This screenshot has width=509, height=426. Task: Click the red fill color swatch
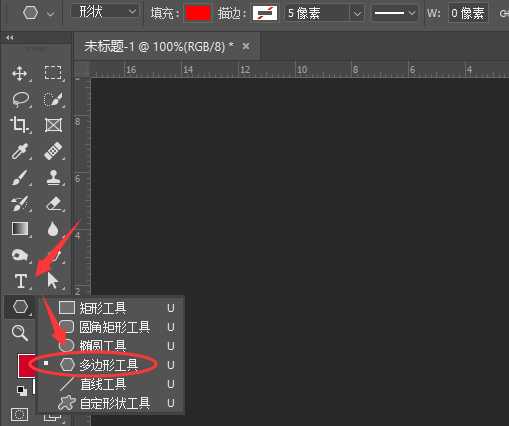(198, 13)
